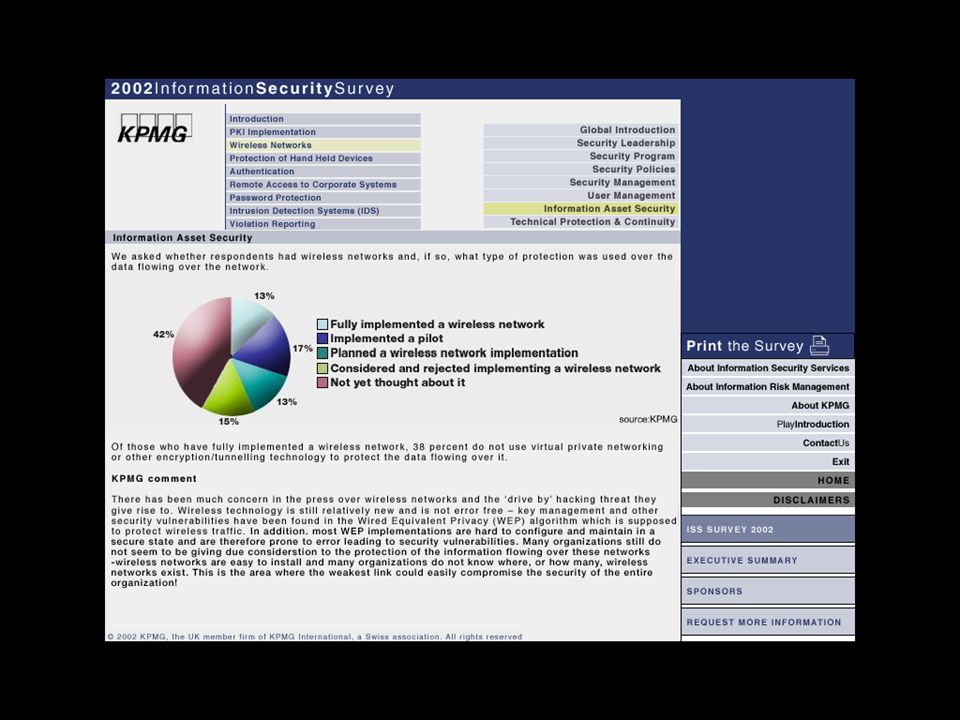The height and width of the screenshot is (720, 960).
Task: Open Remote Access to Corporate Systems
Action: 323,184
